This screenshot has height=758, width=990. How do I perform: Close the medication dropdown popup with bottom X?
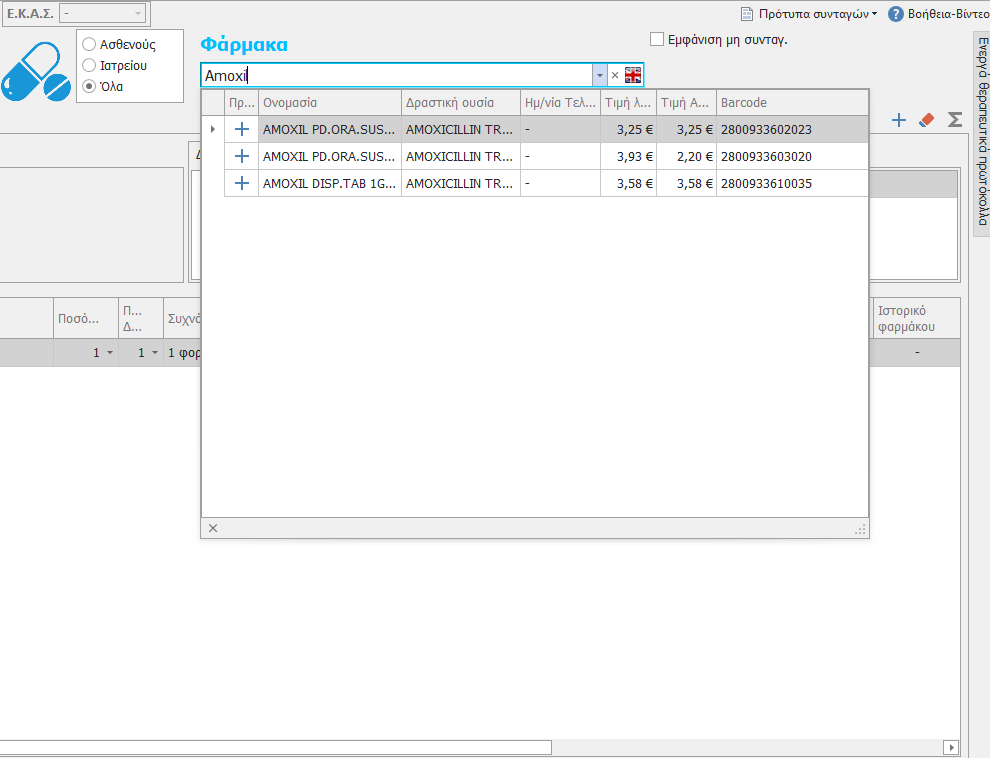212,528
